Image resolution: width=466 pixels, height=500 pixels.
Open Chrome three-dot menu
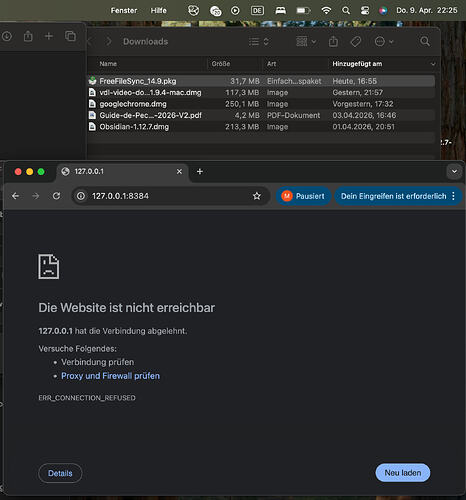click(x=453, y=196)
